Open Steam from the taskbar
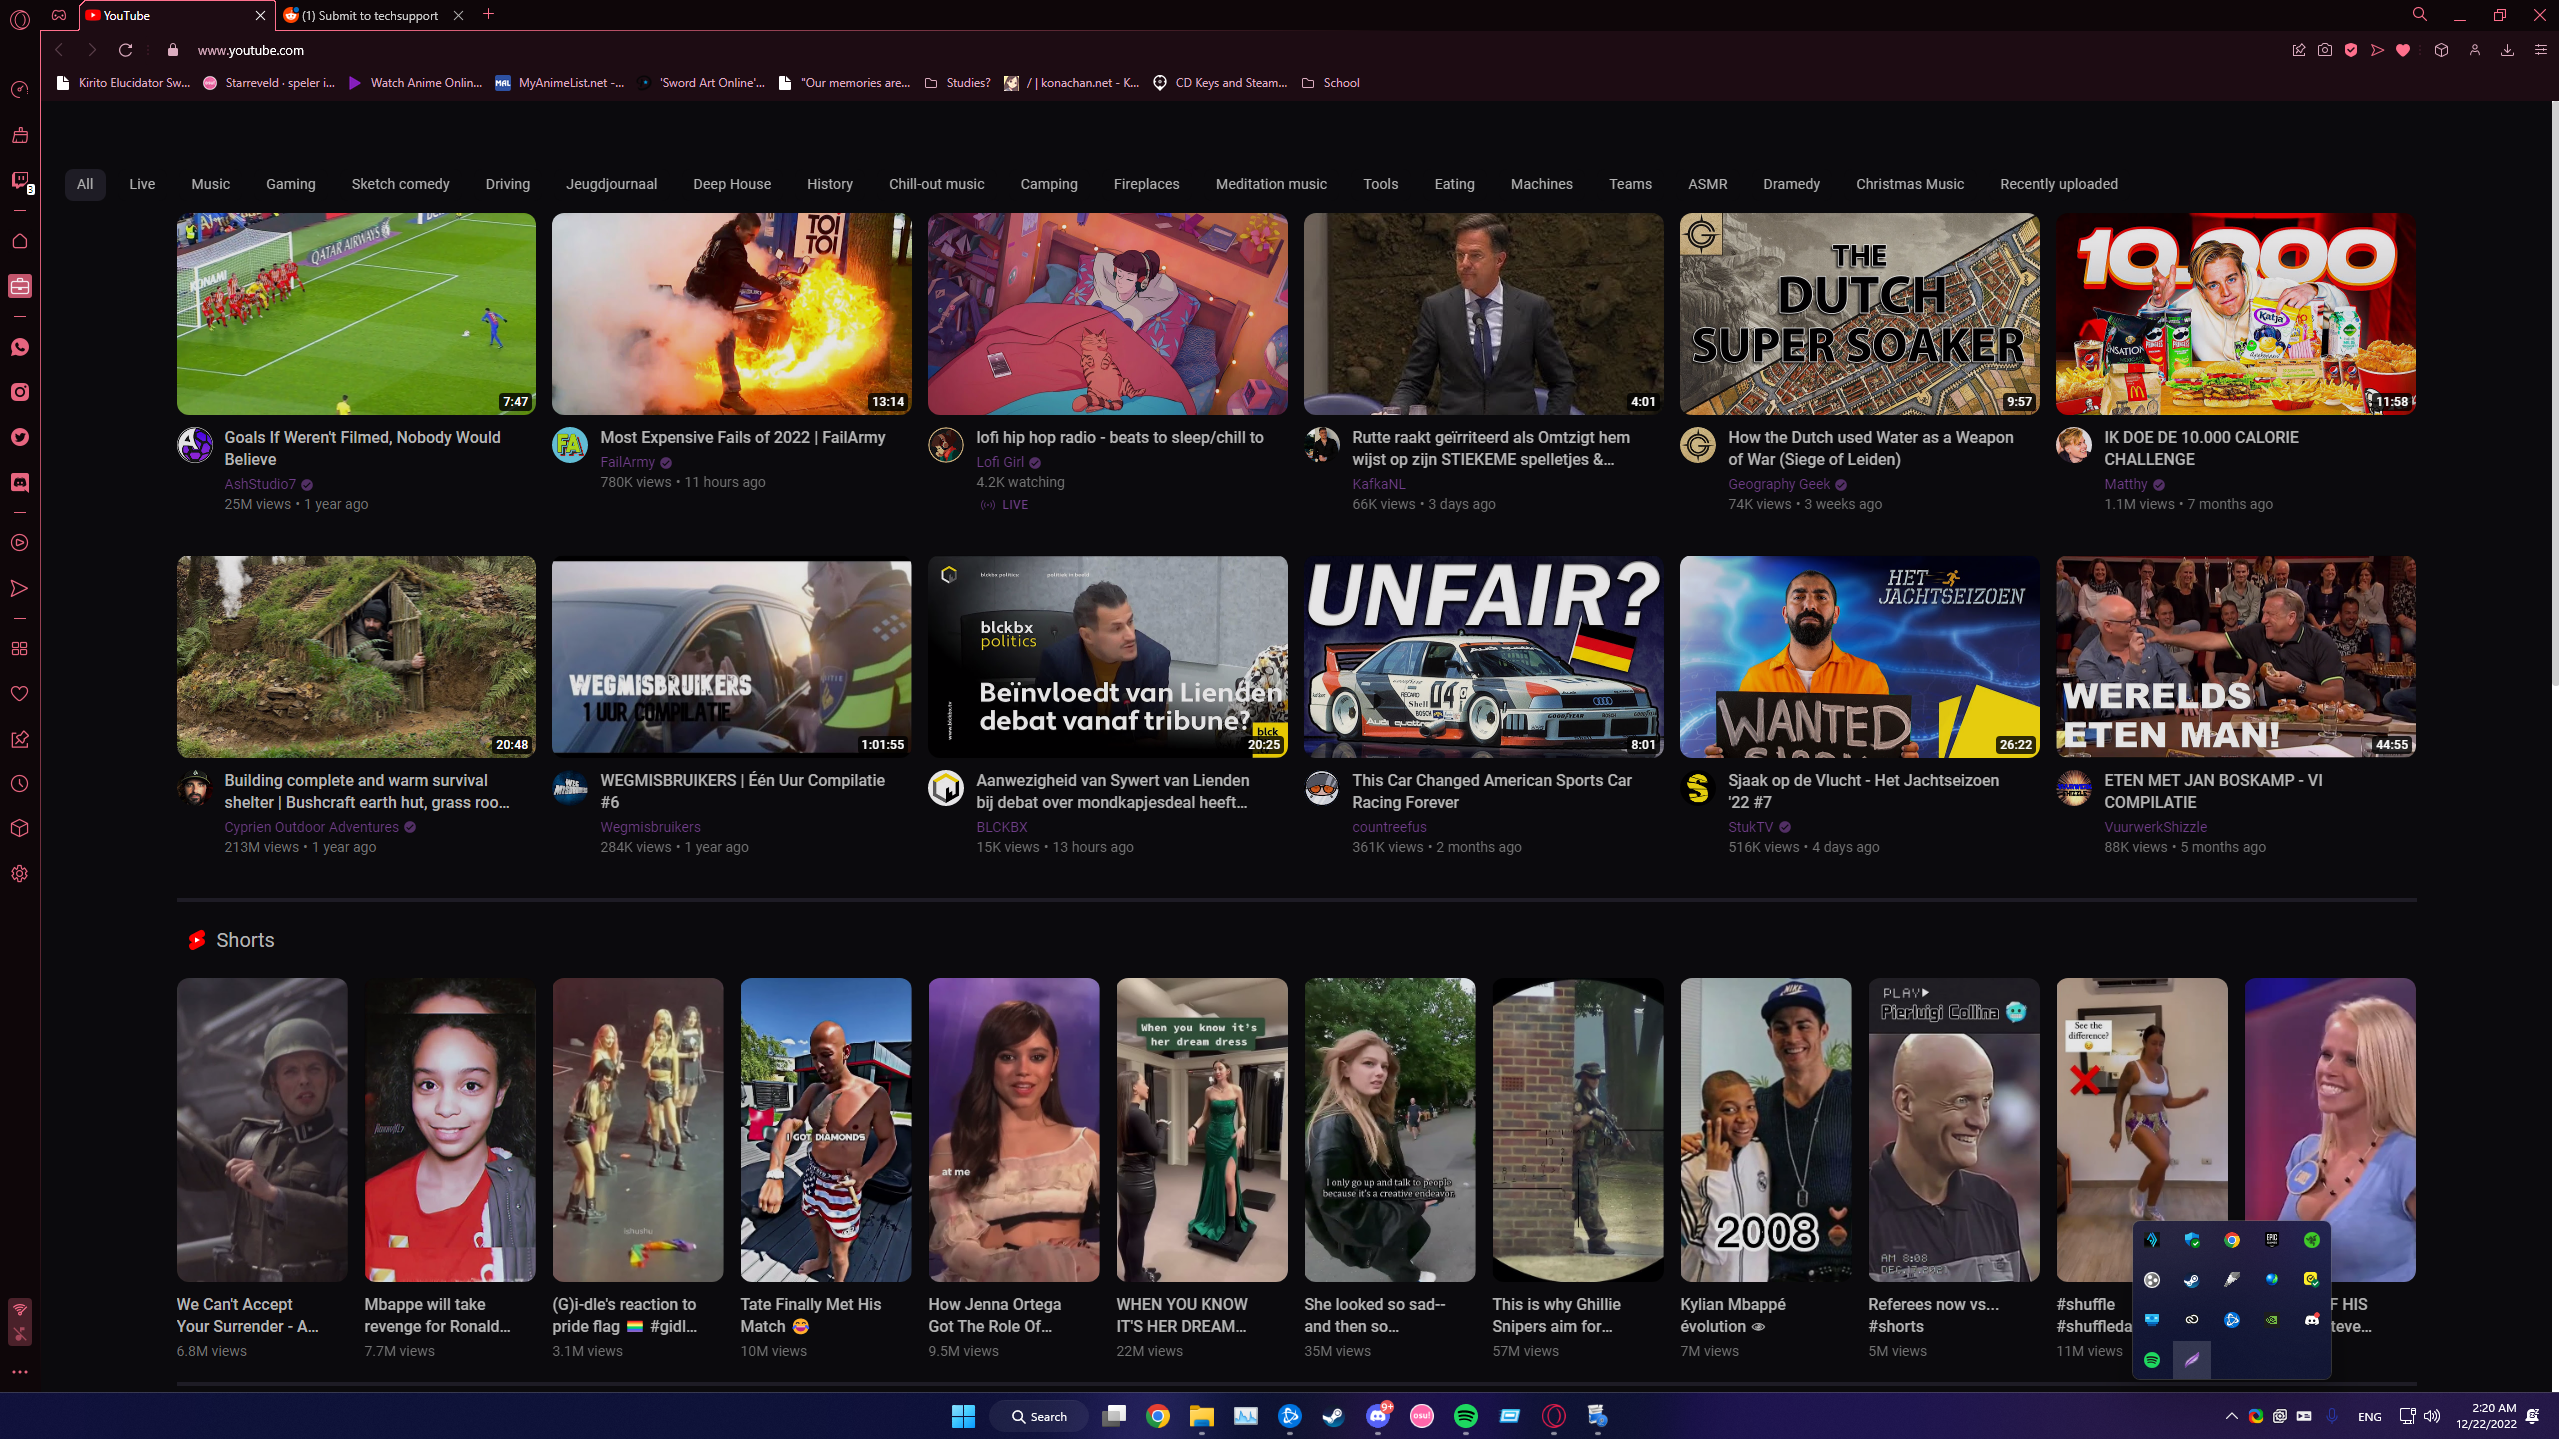The height and width of the screenshot is (1439, 2559). click(x=1334, y=1416)
